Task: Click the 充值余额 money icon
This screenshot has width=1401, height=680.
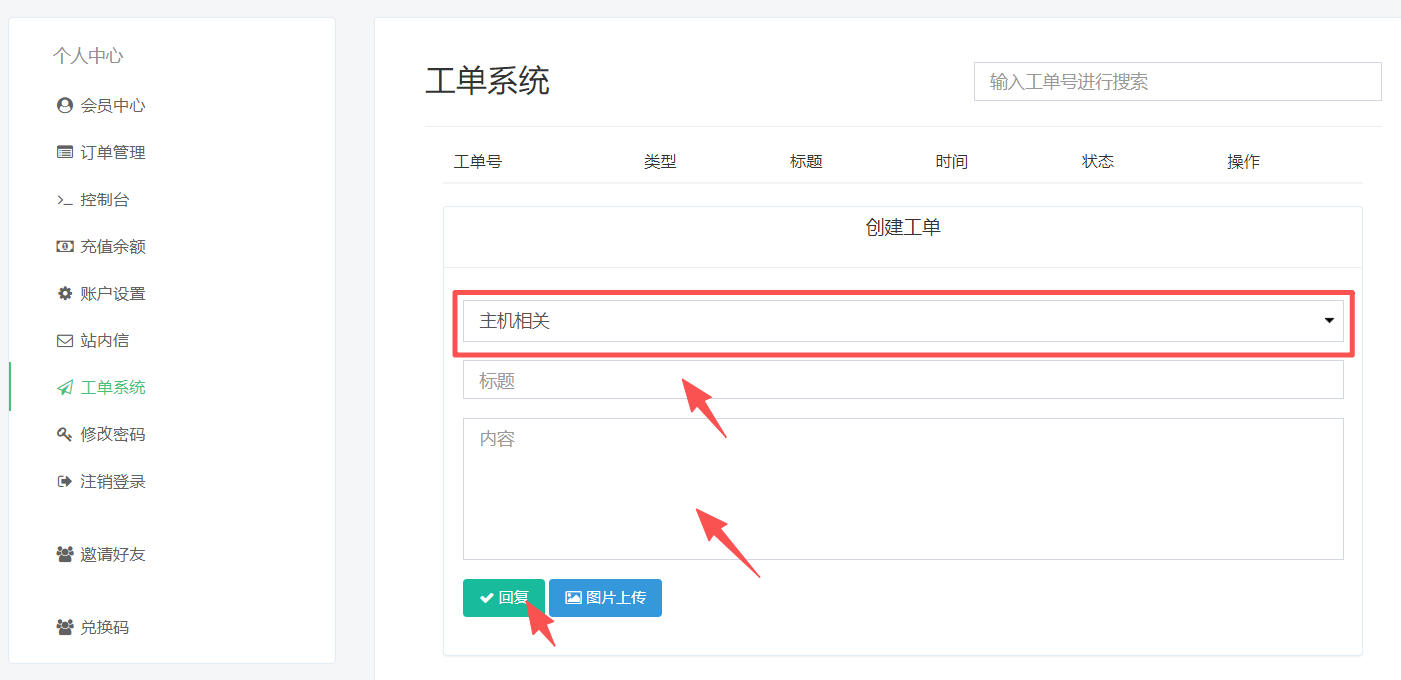Action: pos(65,246)
